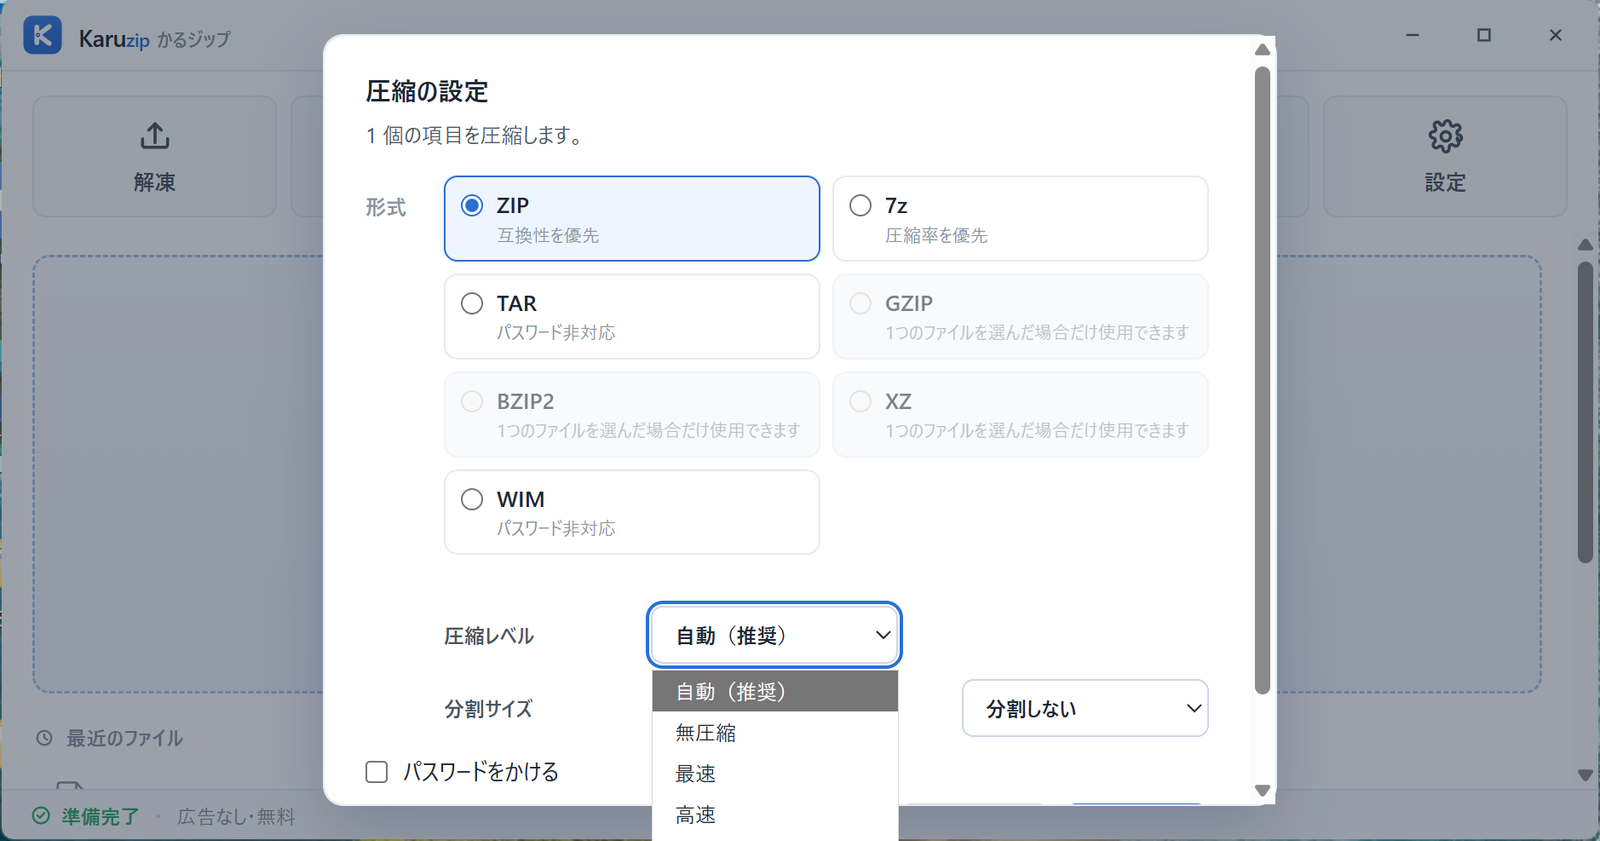This screenshot has width=1600, height=841.
Task: Choose the TAR format radio button
Action: point(472,303)
